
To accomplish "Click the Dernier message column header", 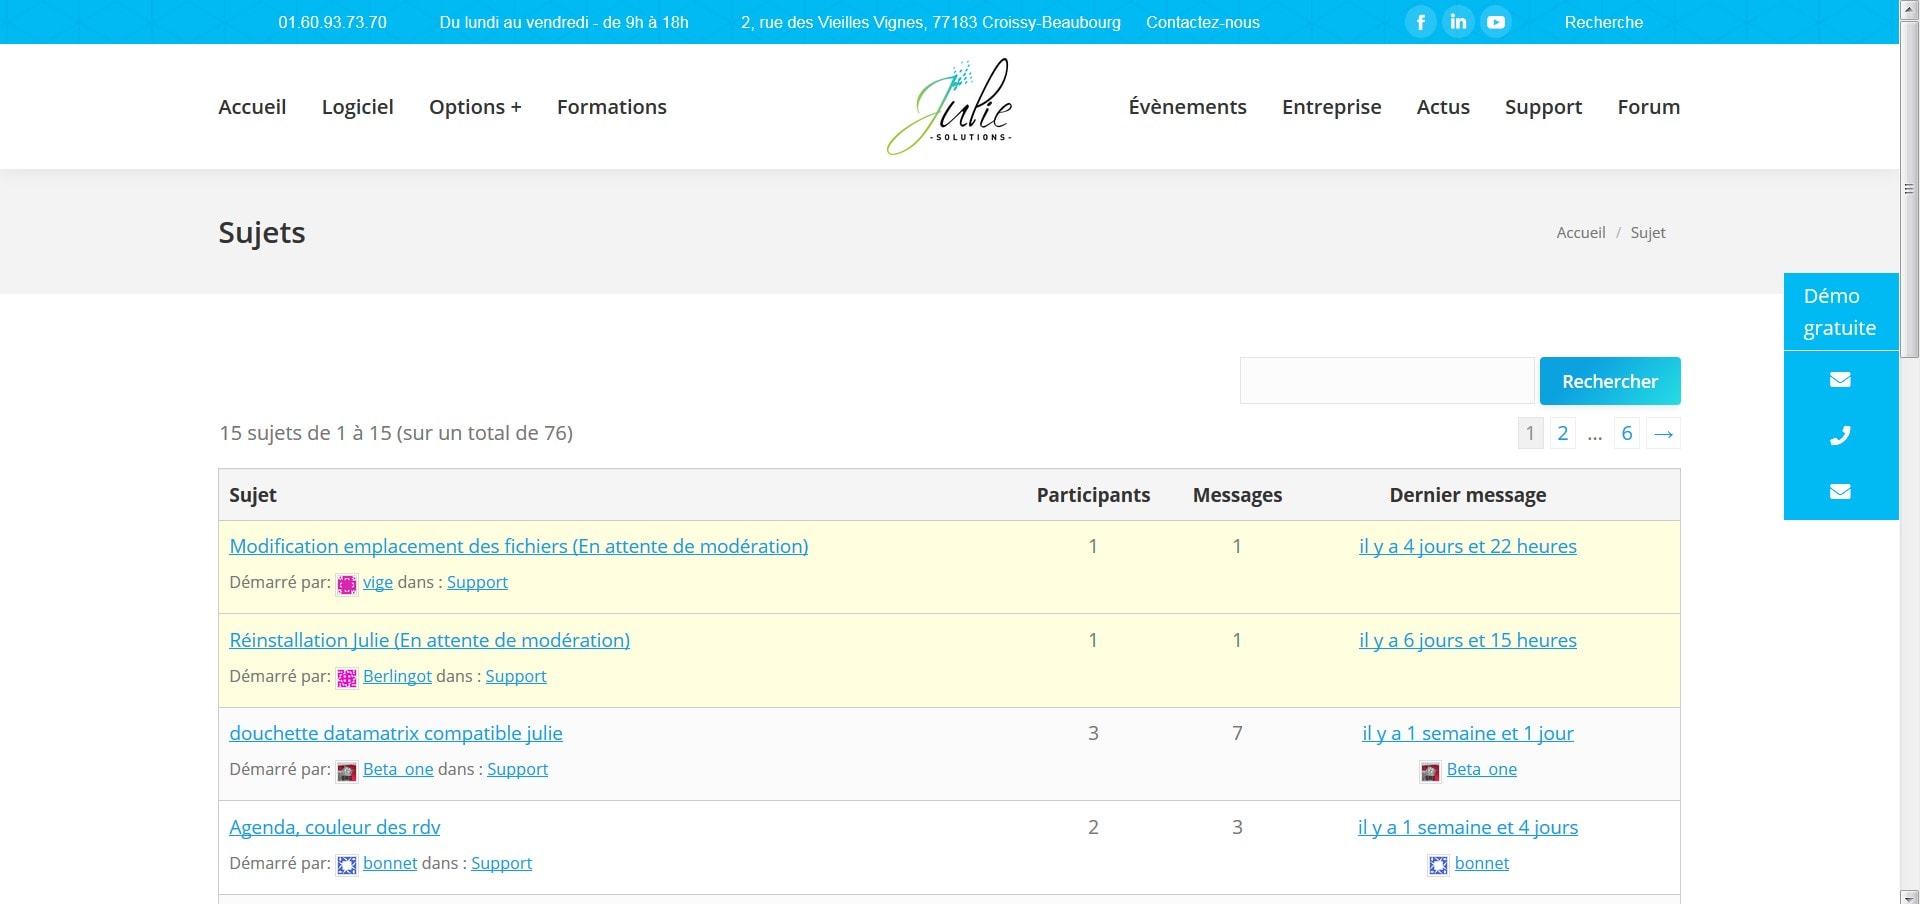I will coord(1468,495).
